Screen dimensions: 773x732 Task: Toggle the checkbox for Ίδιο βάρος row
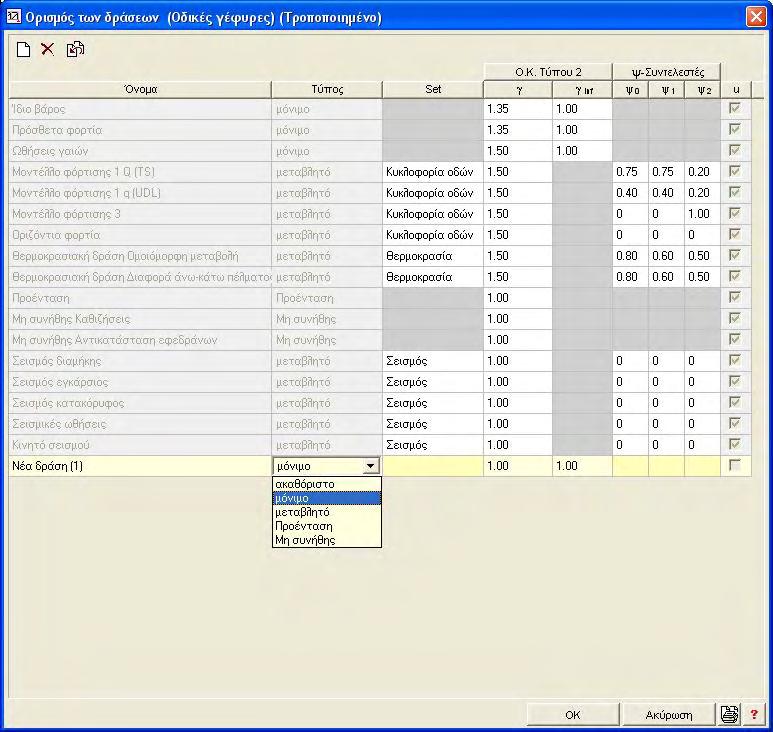735,108
